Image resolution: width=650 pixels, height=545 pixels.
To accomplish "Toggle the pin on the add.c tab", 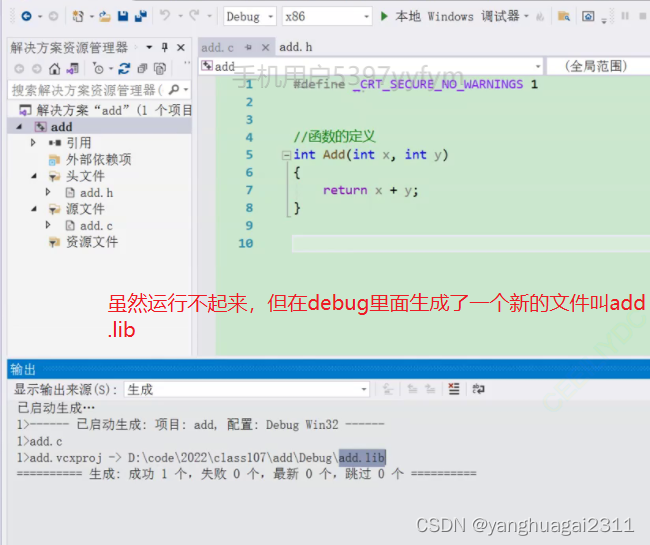I will coord(248,48).
